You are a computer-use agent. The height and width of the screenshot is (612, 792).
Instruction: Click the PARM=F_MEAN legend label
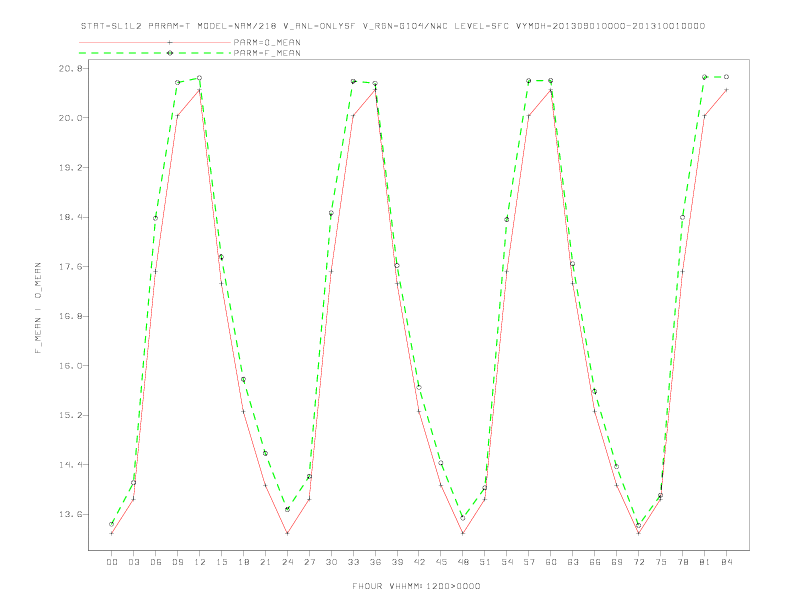pyautogui.click(x=267, y=53)
